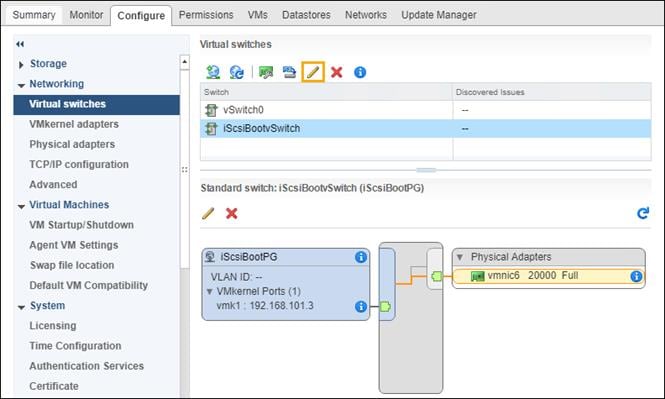Open VM Startup/Shutdown
665x399 pixels.
[81, 225]
